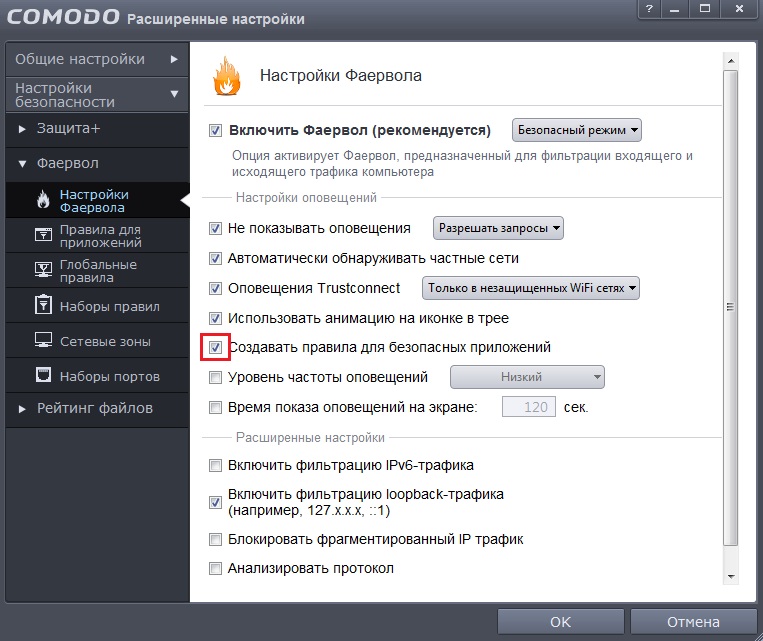Click scrollbar down arrow

[x=731, y=577]
